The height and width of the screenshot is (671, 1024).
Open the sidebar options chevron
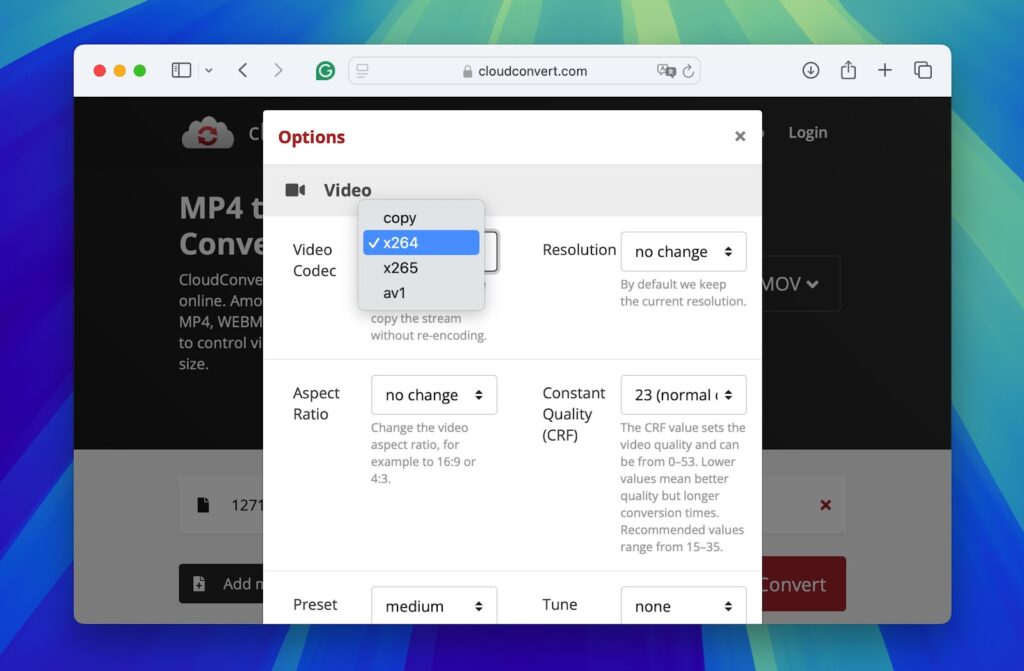[x=208, y=70]
